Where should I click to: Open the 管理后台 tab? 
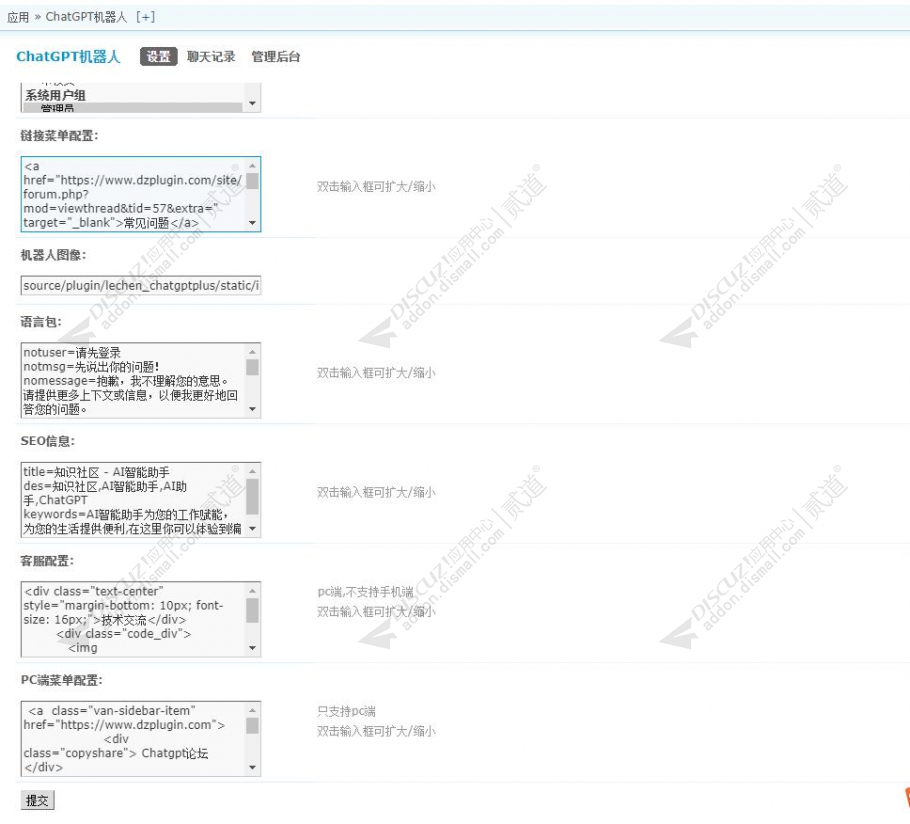275,56
